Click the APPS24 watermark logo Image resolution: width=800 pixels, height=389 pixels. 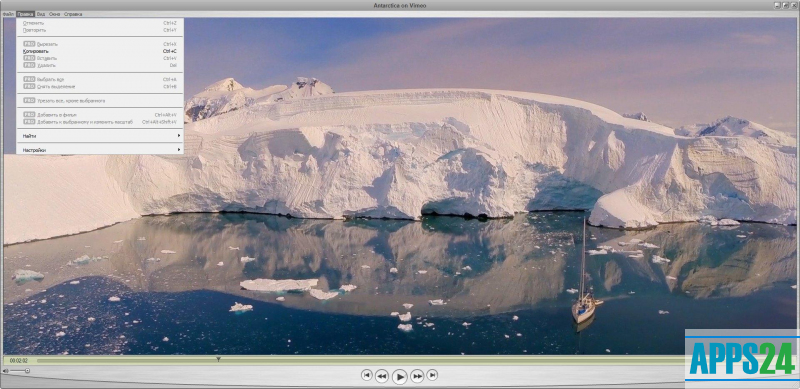click(x=742, y=359)
